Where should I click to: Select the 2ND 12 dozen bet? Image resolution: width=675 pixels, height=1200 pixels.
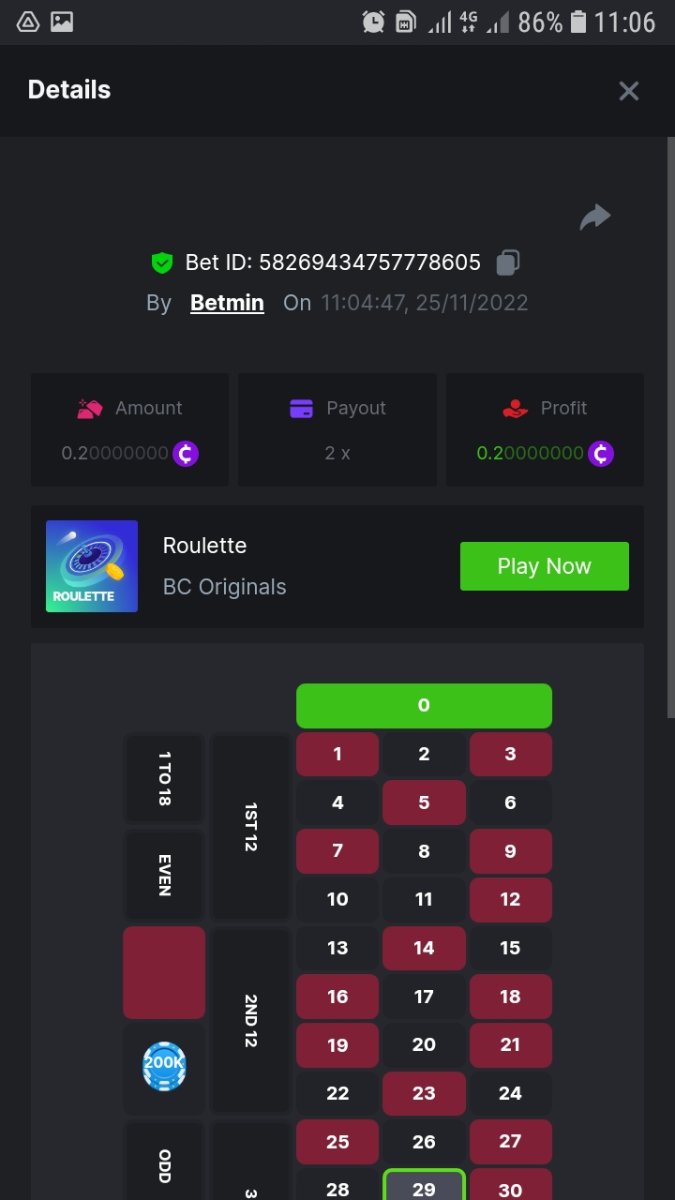coord(251,1020)
